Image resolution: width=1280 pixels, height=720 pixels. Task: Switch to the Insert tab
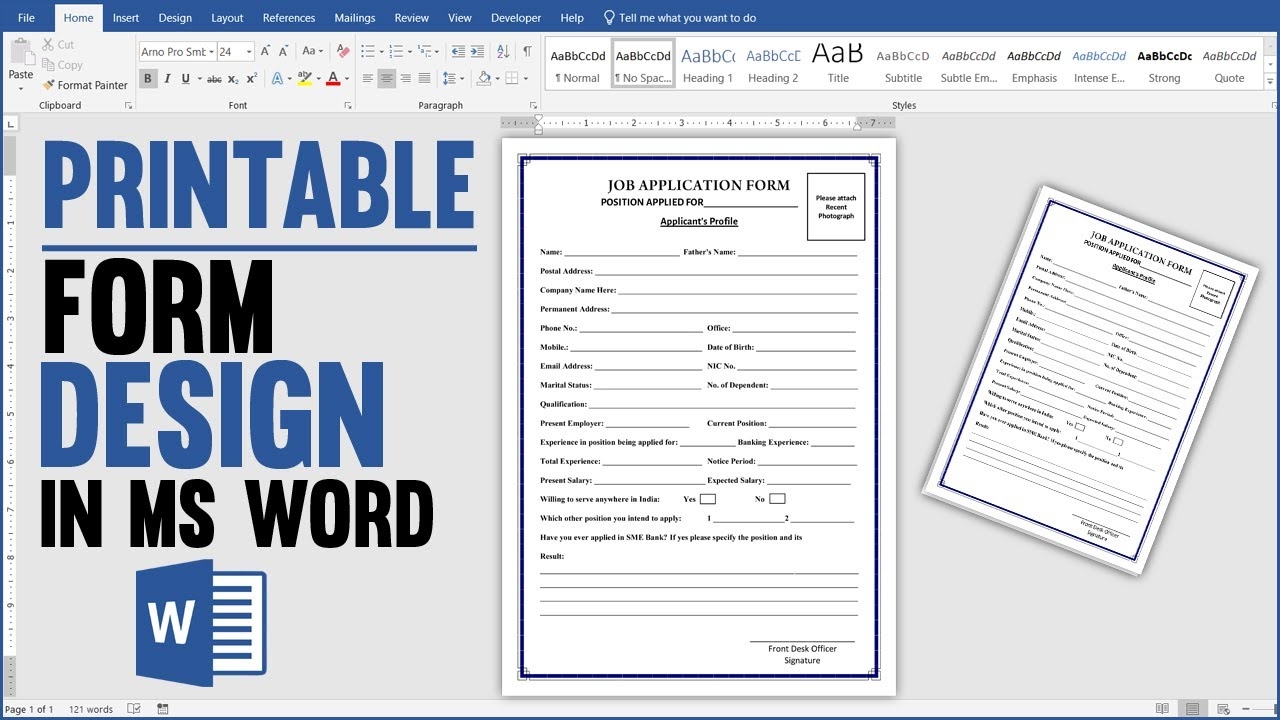pos(126,18)
